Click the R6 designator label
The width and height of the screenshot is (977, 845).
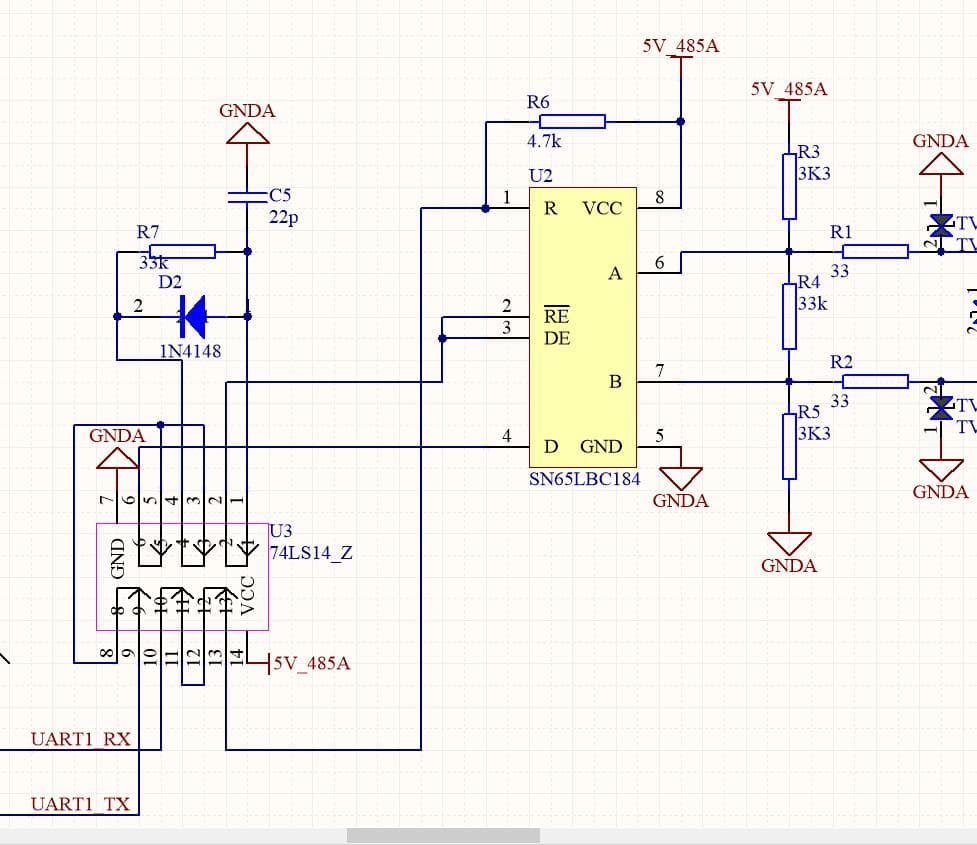(538, 102)
